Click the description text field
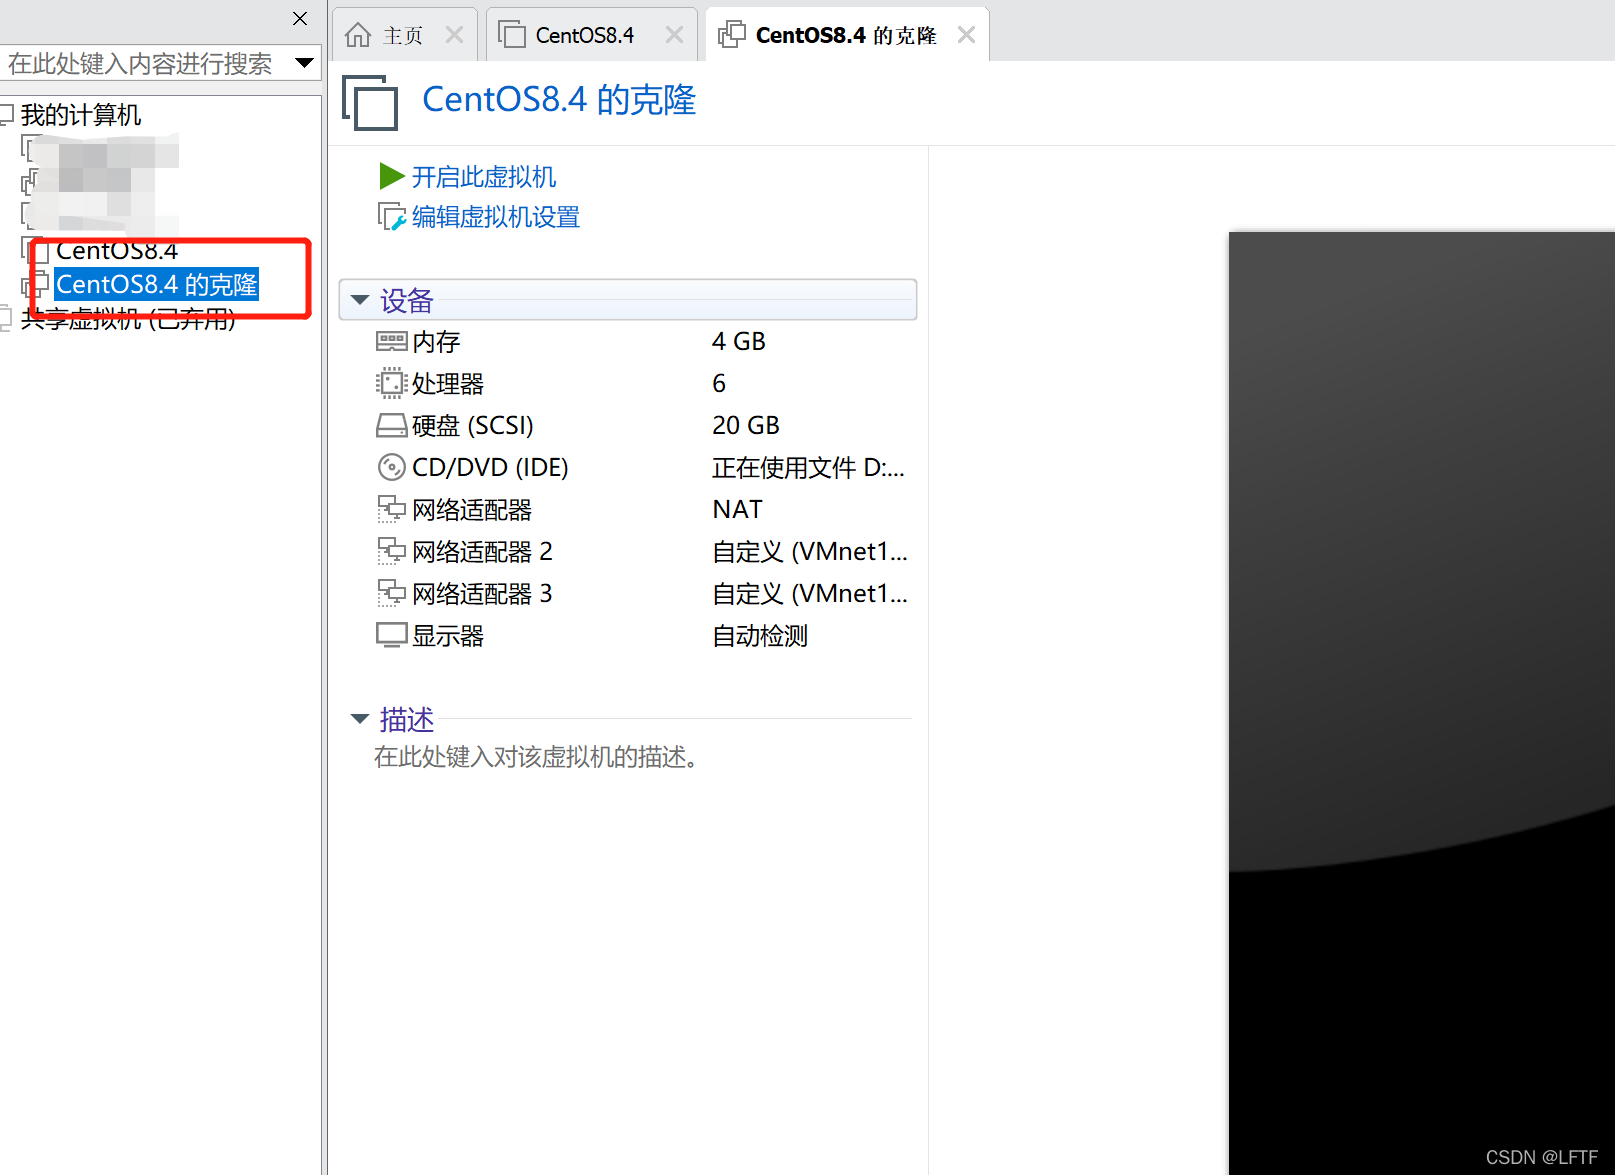Screen dimensions: 1615x1175 tap(536, 757)
